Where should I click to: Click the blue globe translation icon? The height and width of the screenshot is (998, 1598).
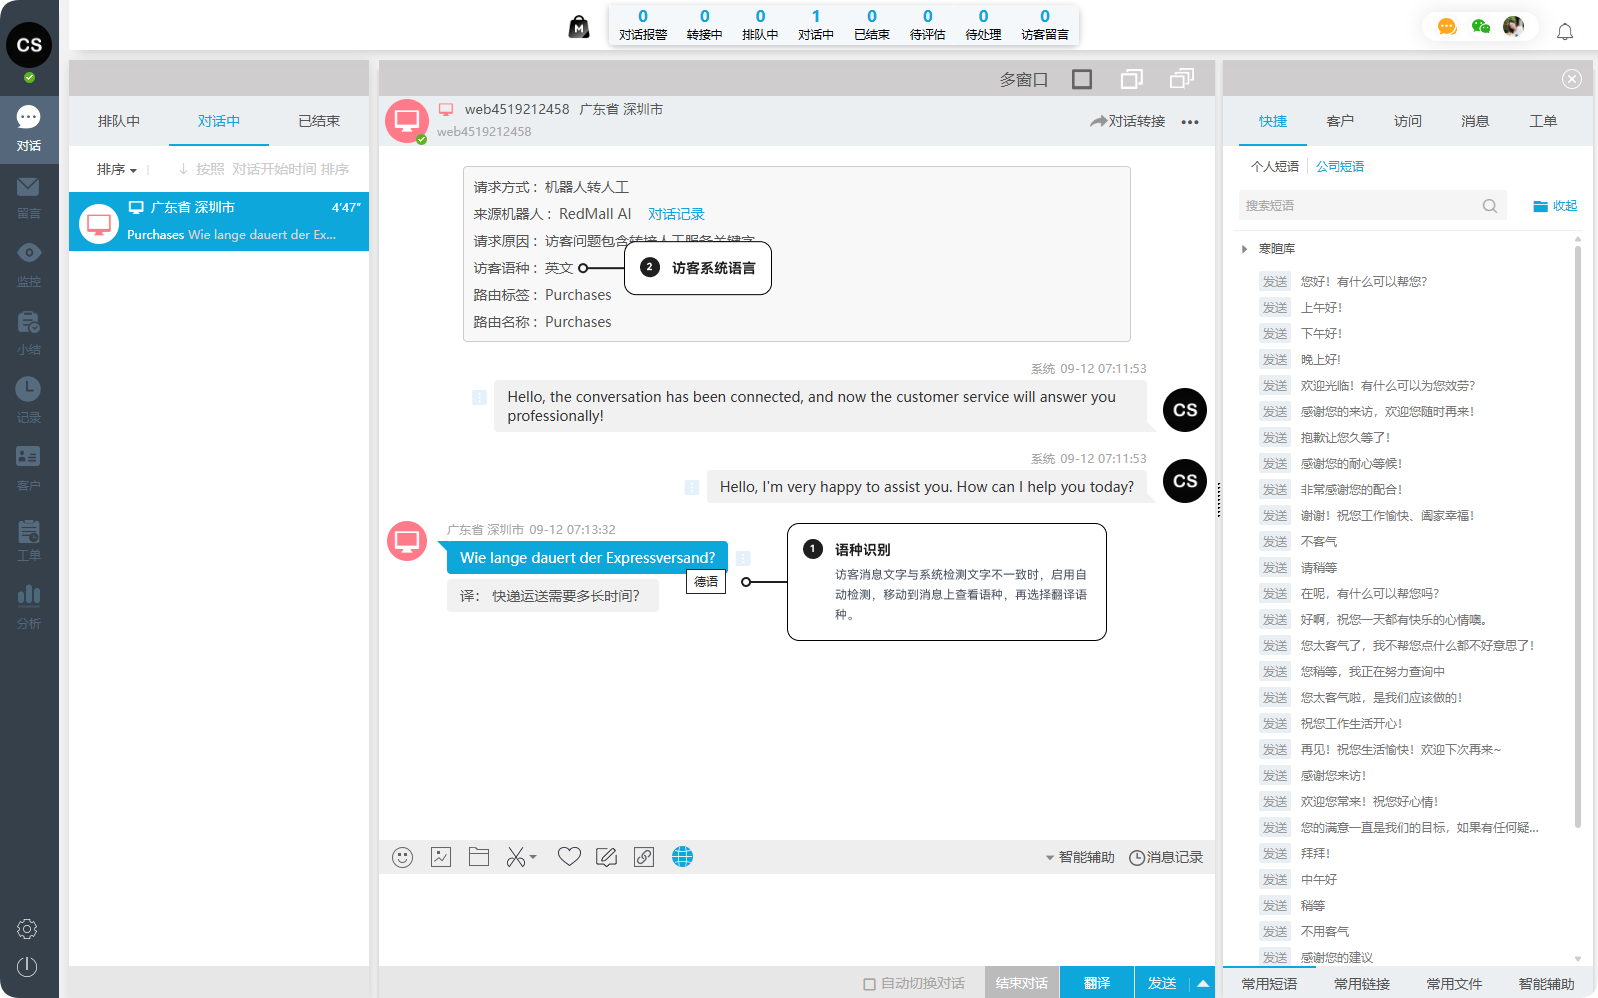[x=682, y=857]
